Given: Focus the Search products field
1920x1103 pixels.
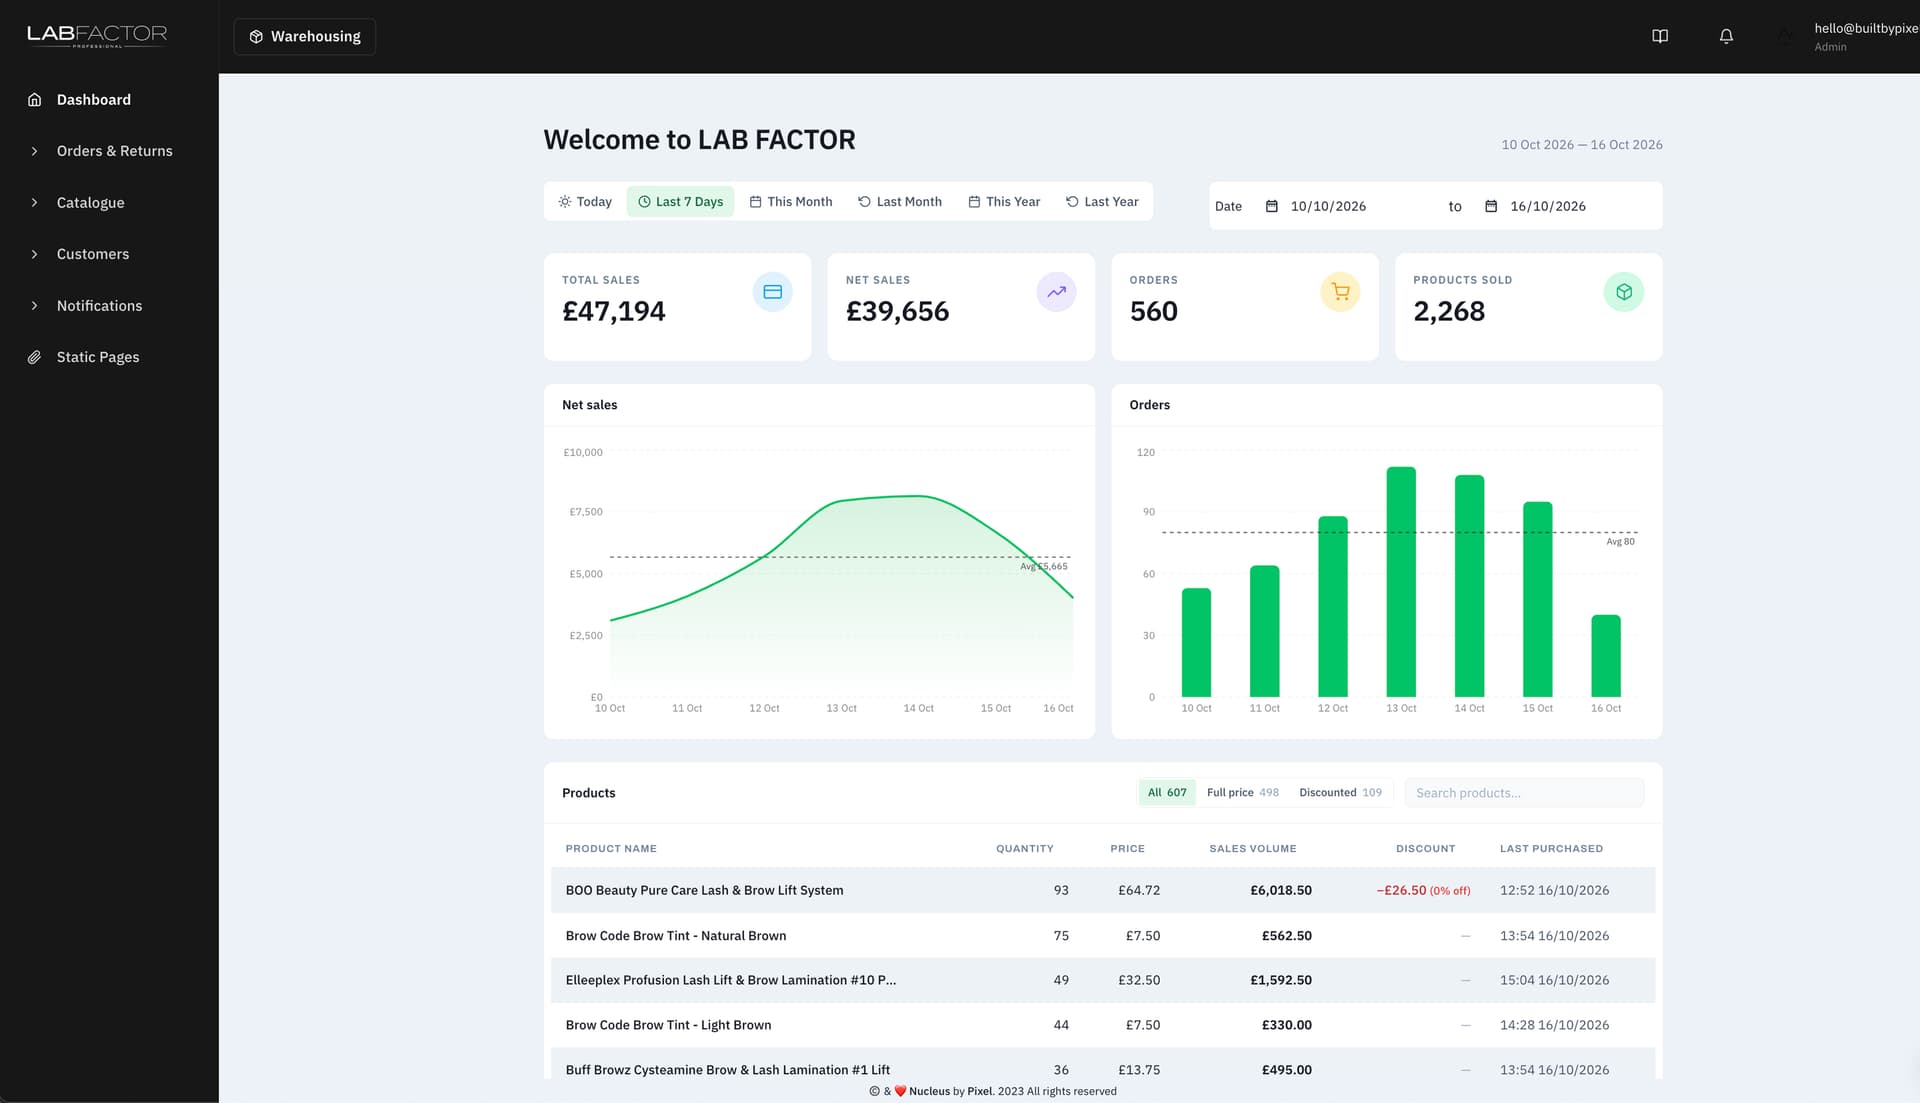Looking at the screenshot, I should [1524, 793].
